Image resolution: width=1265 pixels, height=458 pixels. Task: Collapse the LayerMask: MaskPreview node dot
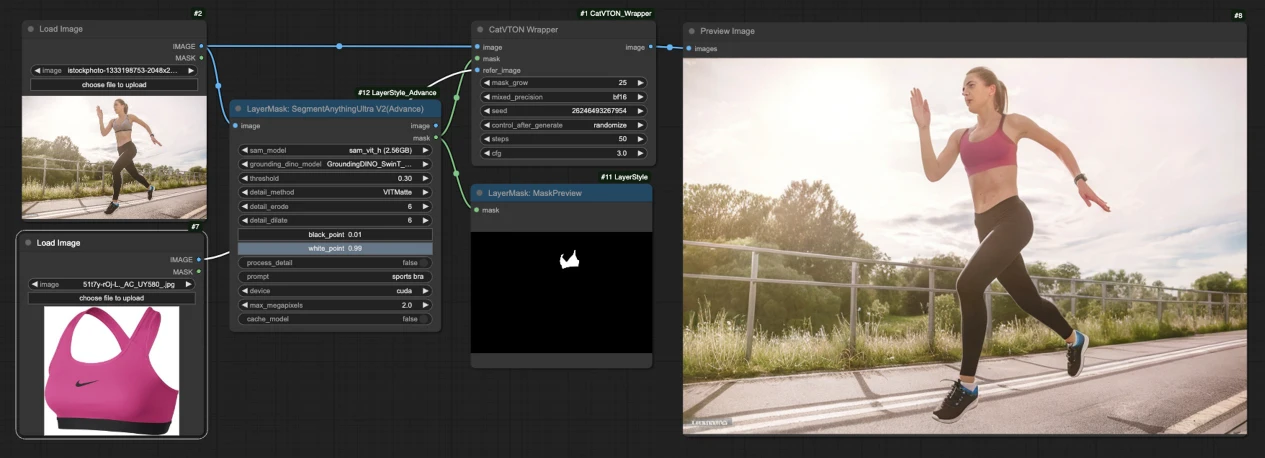480,192
